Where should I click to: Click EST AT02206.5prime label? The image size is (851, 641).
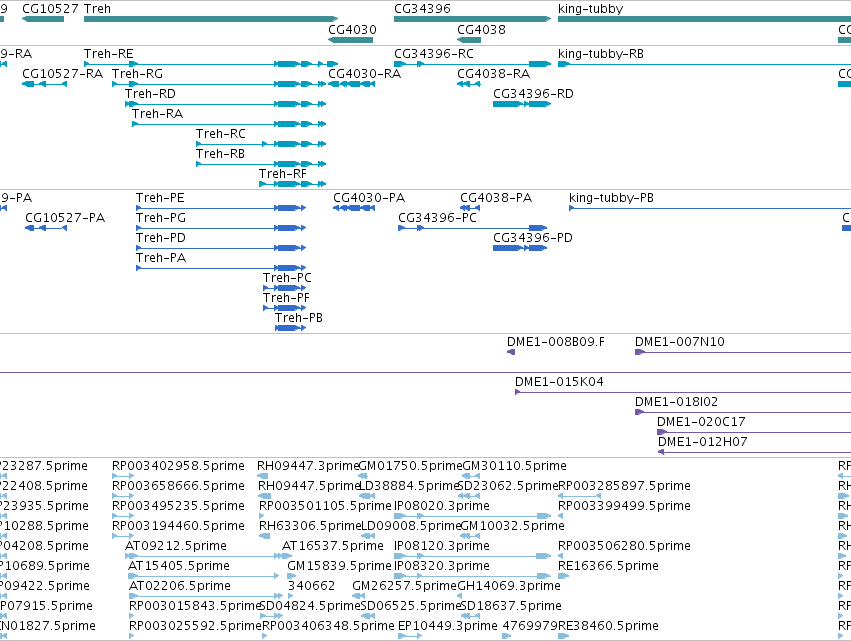point(180,587)
